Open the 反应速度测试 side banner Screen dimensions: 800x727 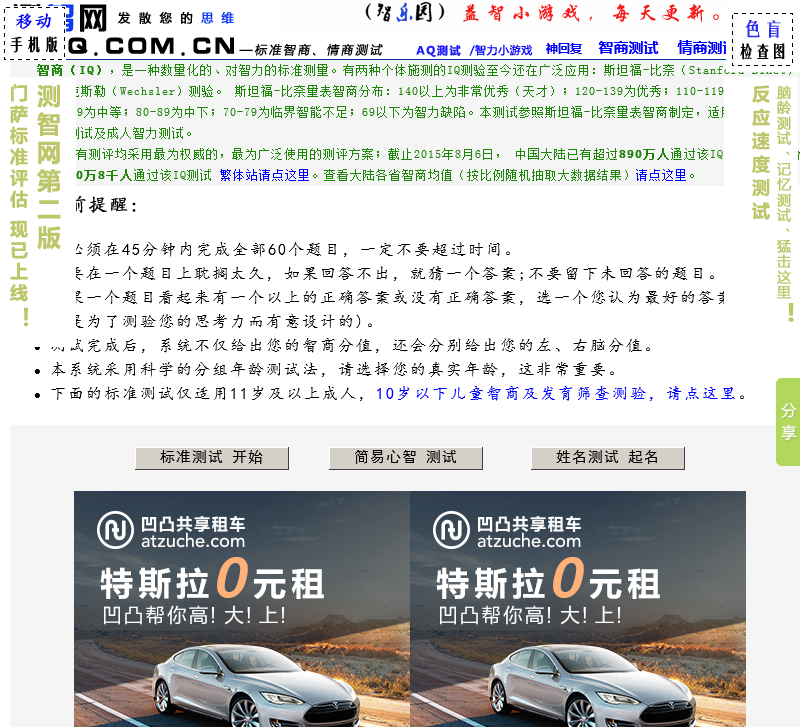click(x=760, y=152)
